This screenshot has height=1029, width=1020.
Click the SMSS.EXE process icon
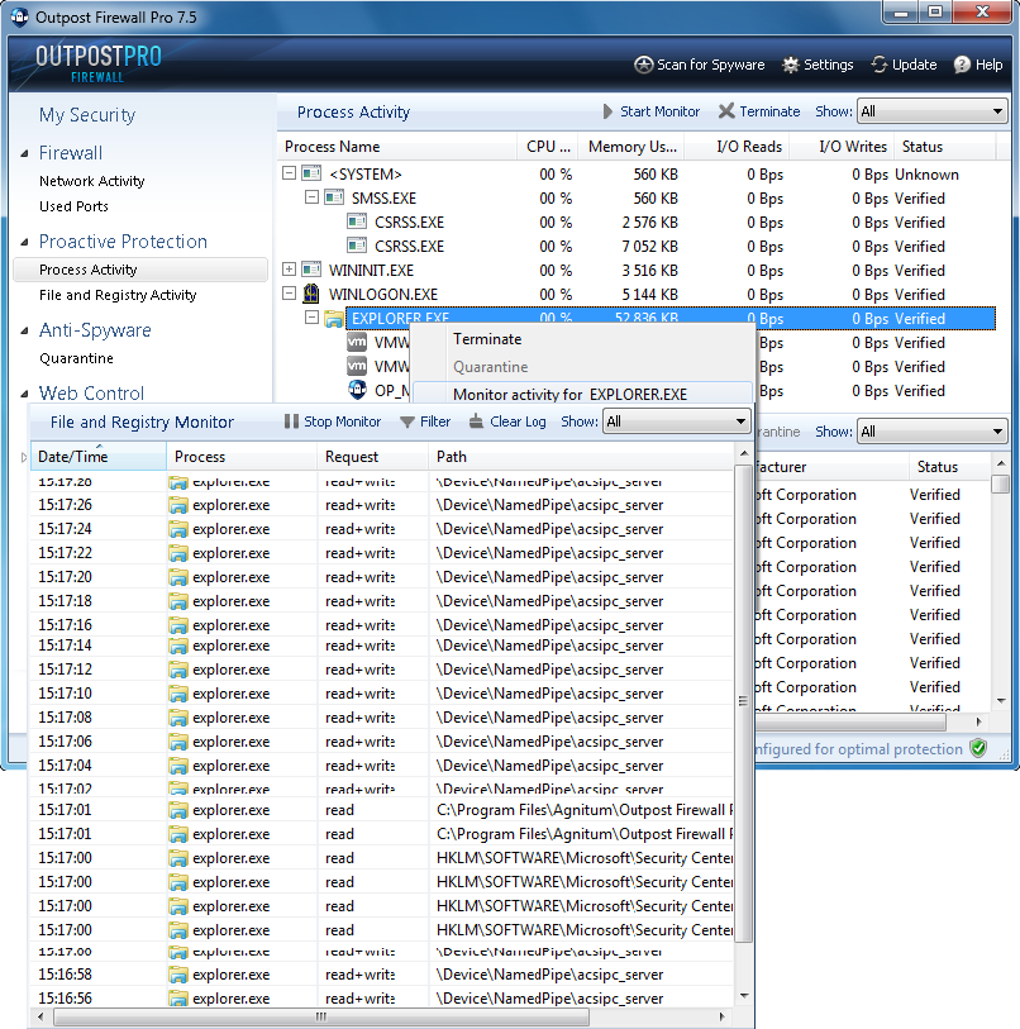(x=334, y=198)
